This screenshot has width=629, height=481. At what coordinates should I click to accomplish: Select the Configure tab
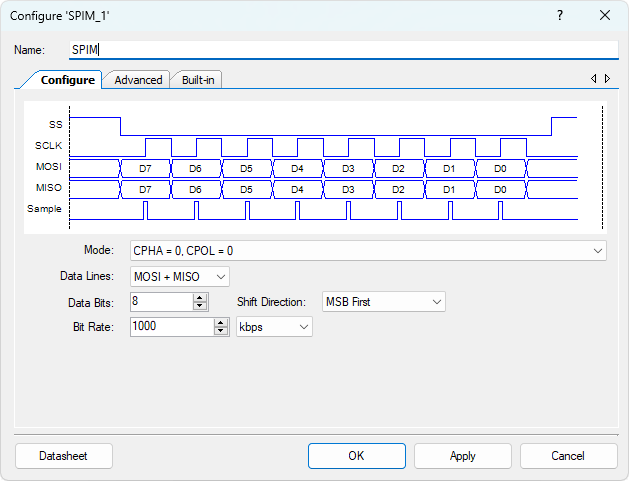coord(67,80)
